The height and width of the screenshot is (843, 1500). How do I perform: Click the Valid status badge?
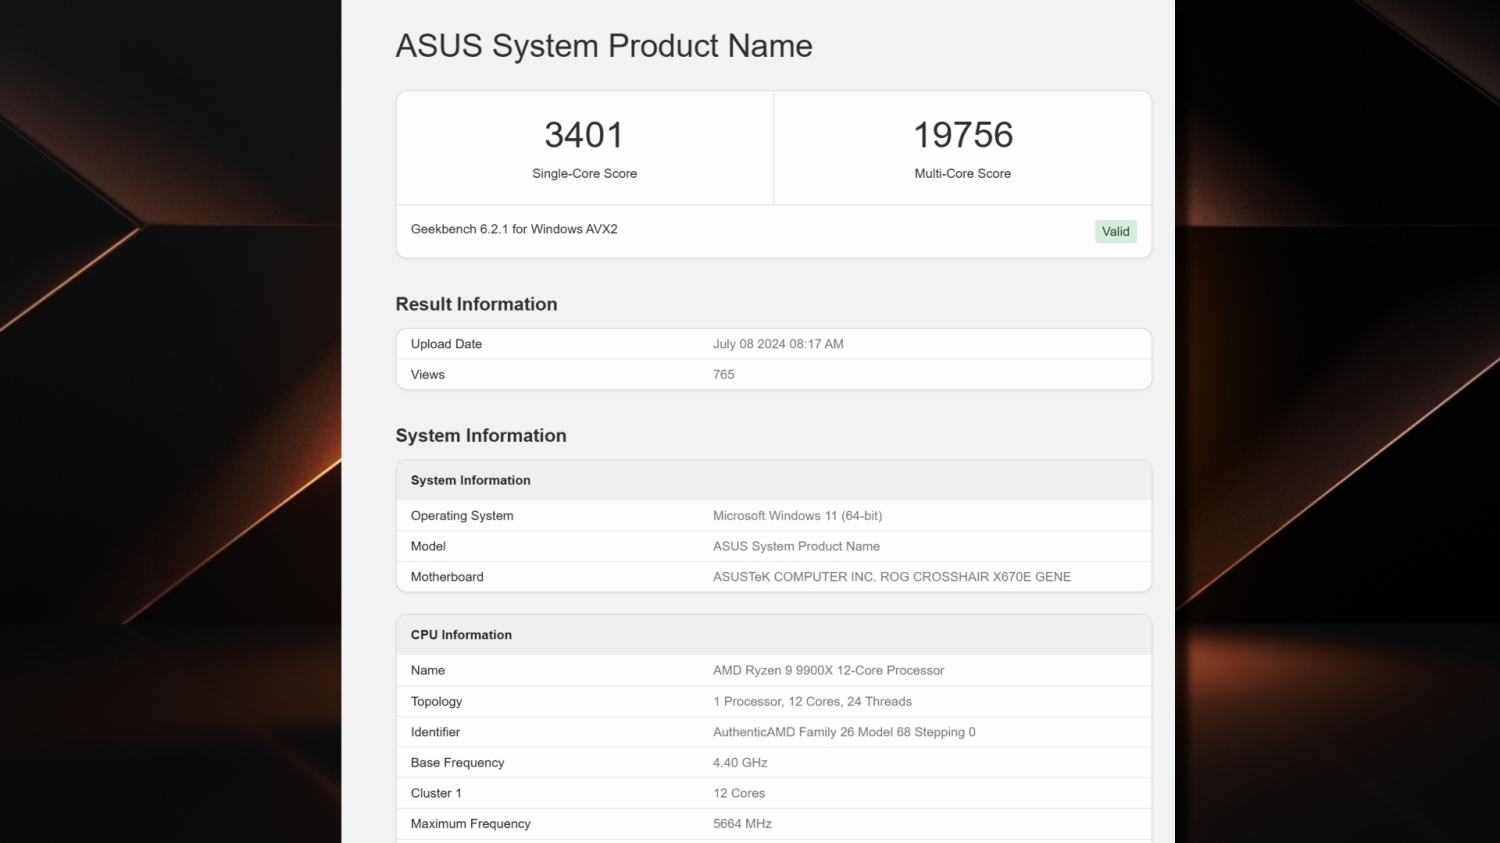click(1115, 231)
